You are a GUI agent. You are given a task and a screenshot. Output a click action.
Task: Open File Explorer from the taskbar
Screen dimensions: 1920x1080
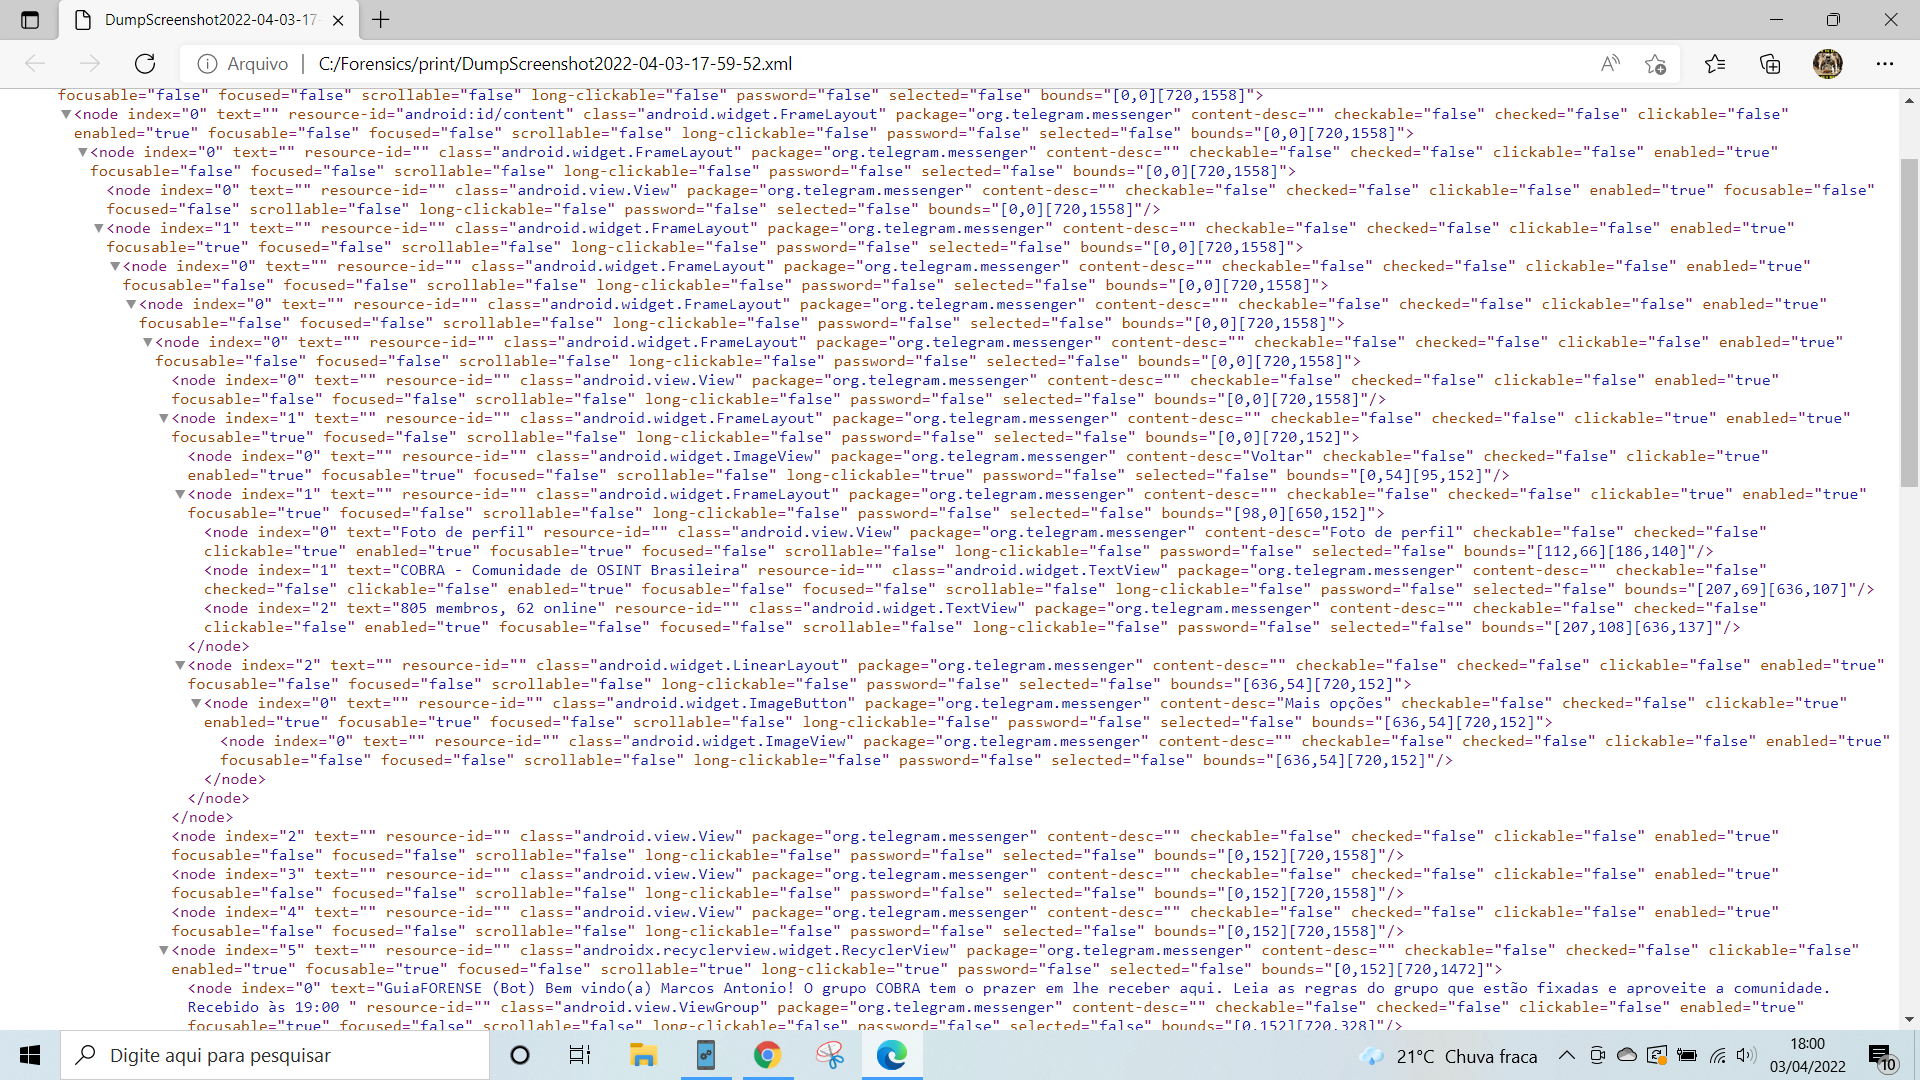pyautogui.click(x=642, y=1055)
